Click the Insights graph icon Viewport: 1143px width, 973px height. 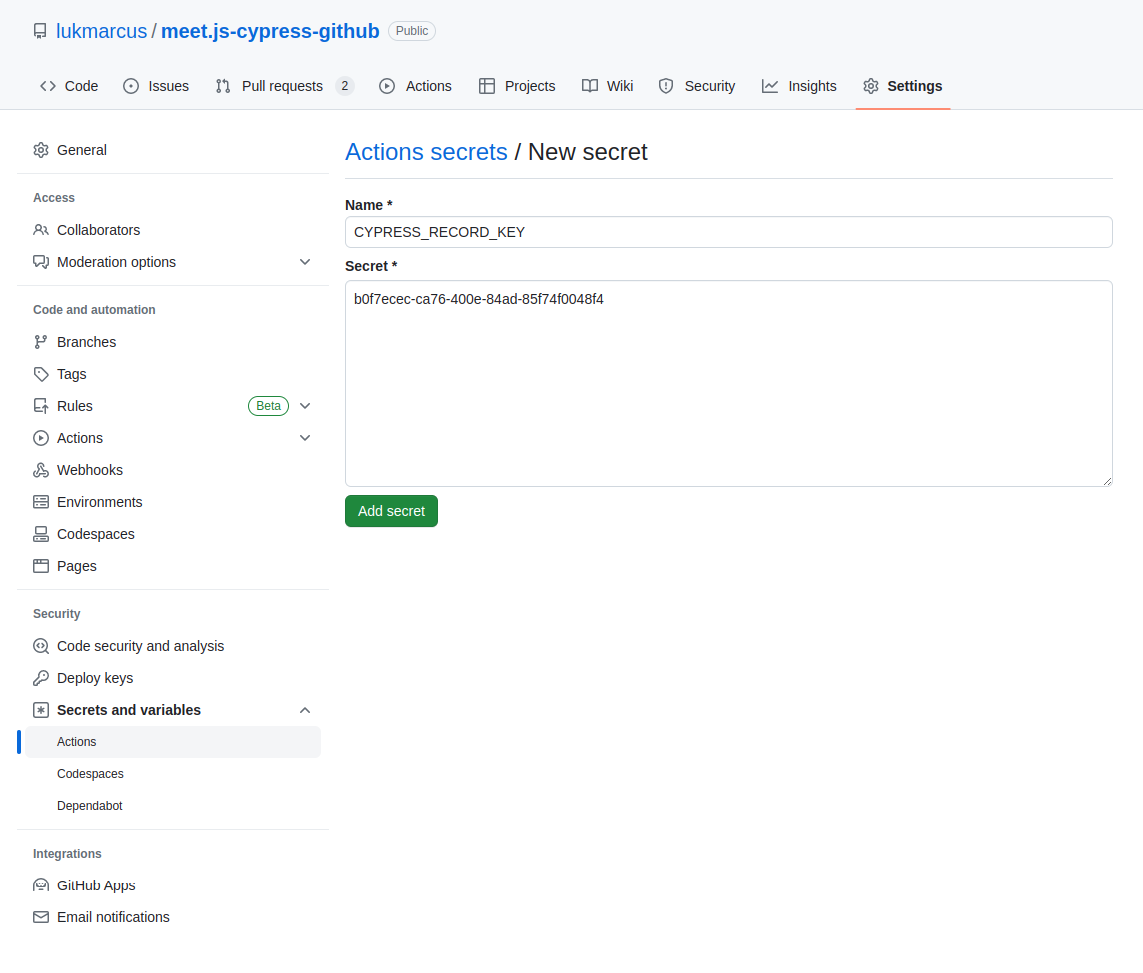[x=770, y=86]
